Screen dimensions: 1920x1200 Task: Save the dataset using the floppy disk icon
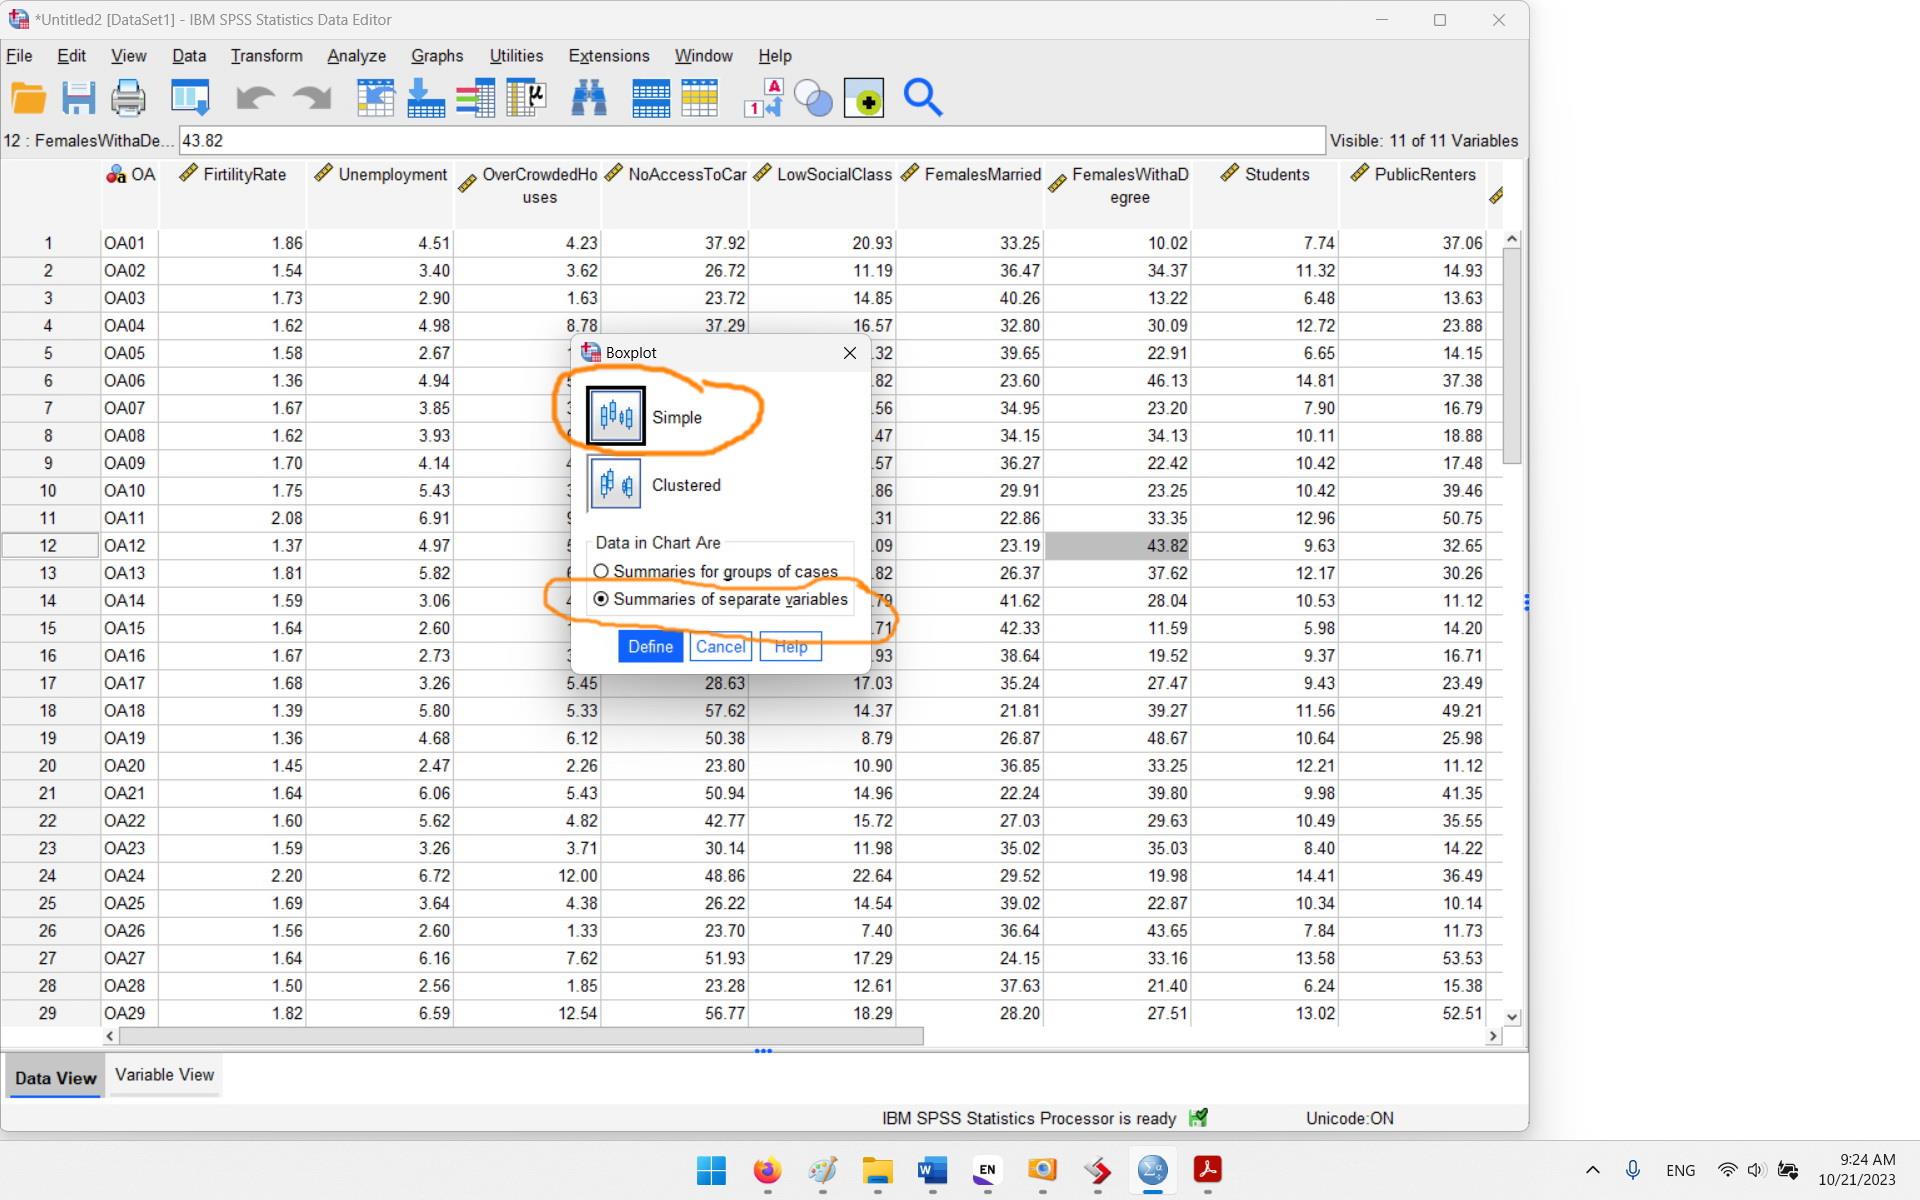(x=78, y=98)
